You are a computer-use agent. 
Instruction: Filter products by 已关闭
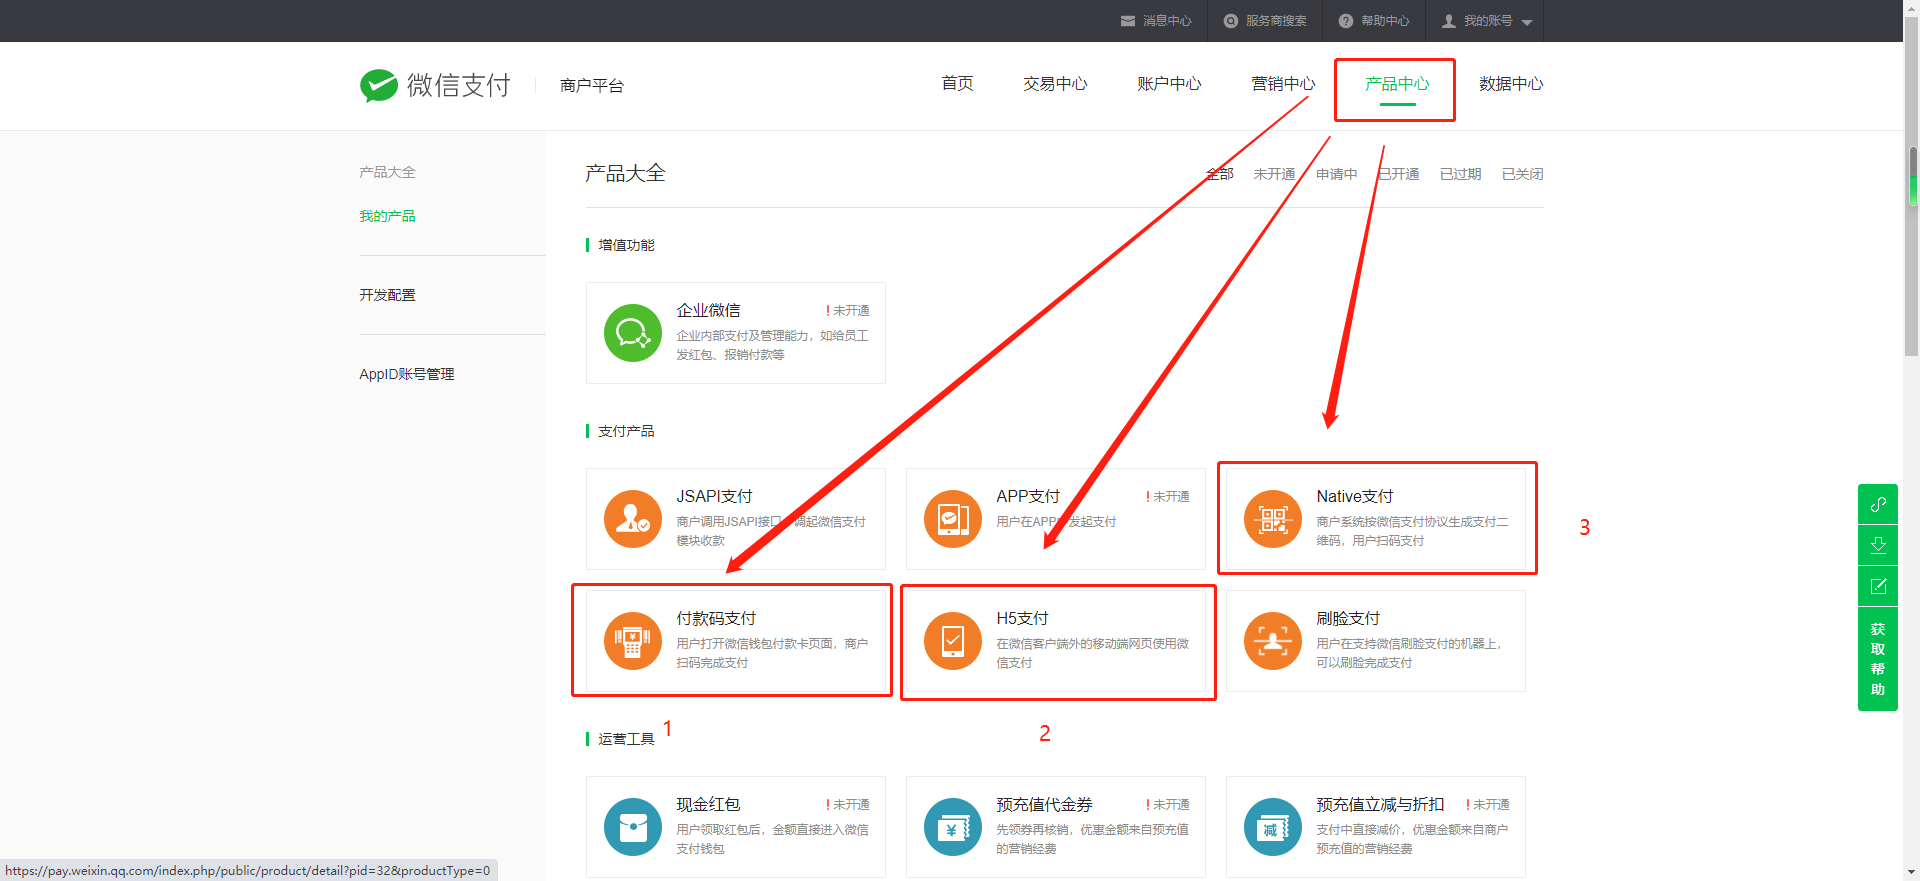click(x=1522, y=174)
